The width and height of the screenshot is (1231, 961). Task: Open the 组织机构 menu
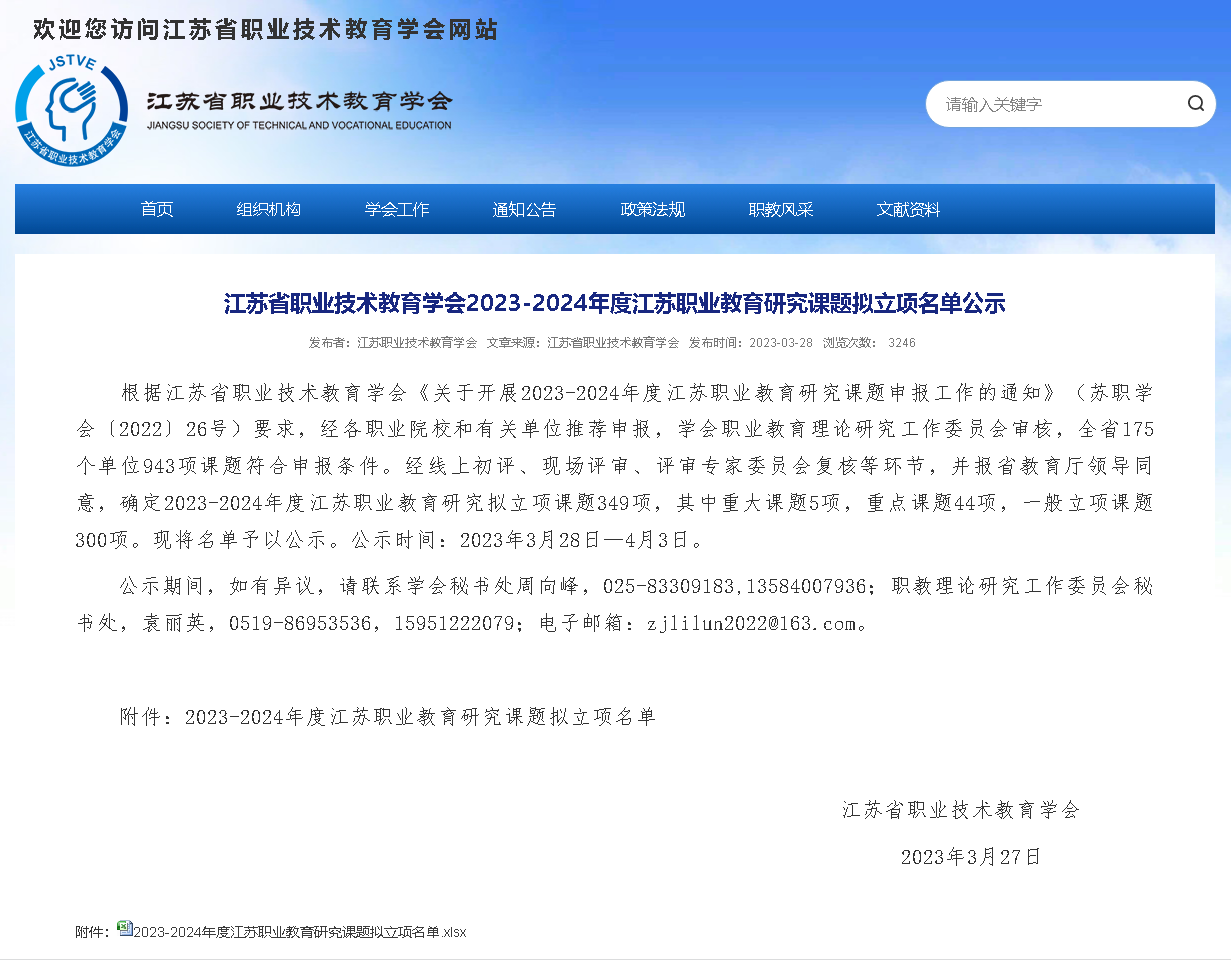[268, 210]
